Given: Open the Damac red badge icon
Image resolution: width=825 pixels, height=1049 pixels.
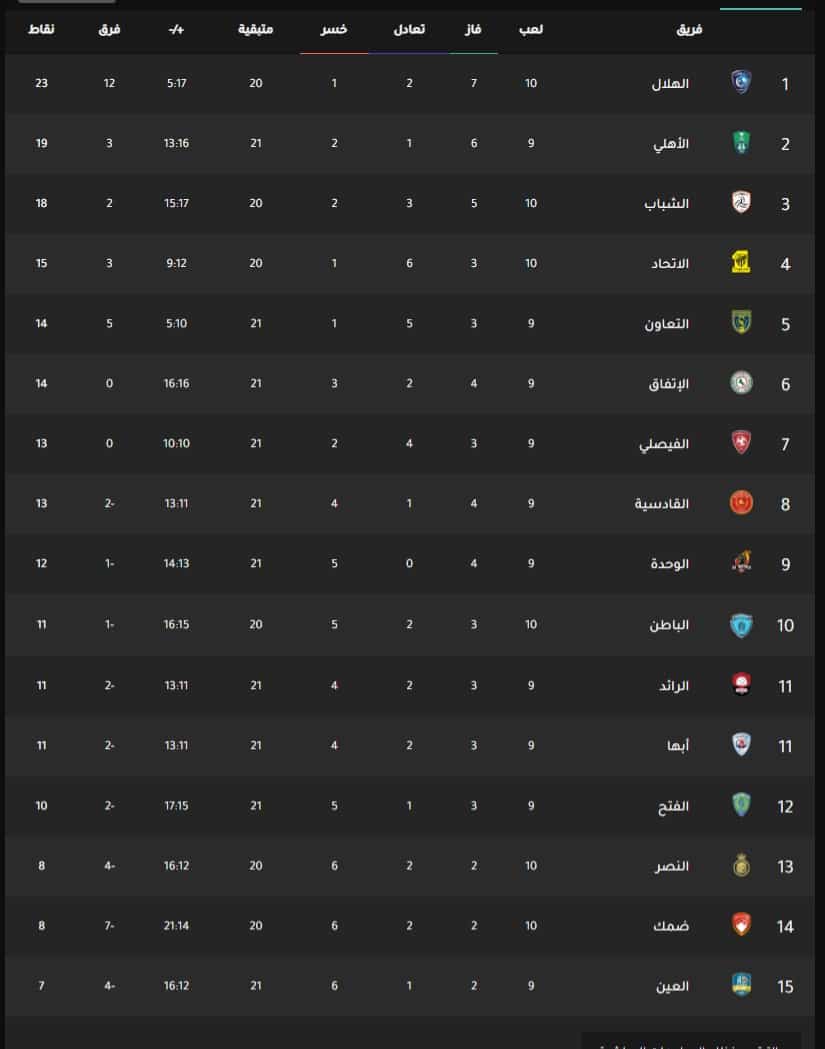Looking at the screenshot, I should tap(741, 925).
